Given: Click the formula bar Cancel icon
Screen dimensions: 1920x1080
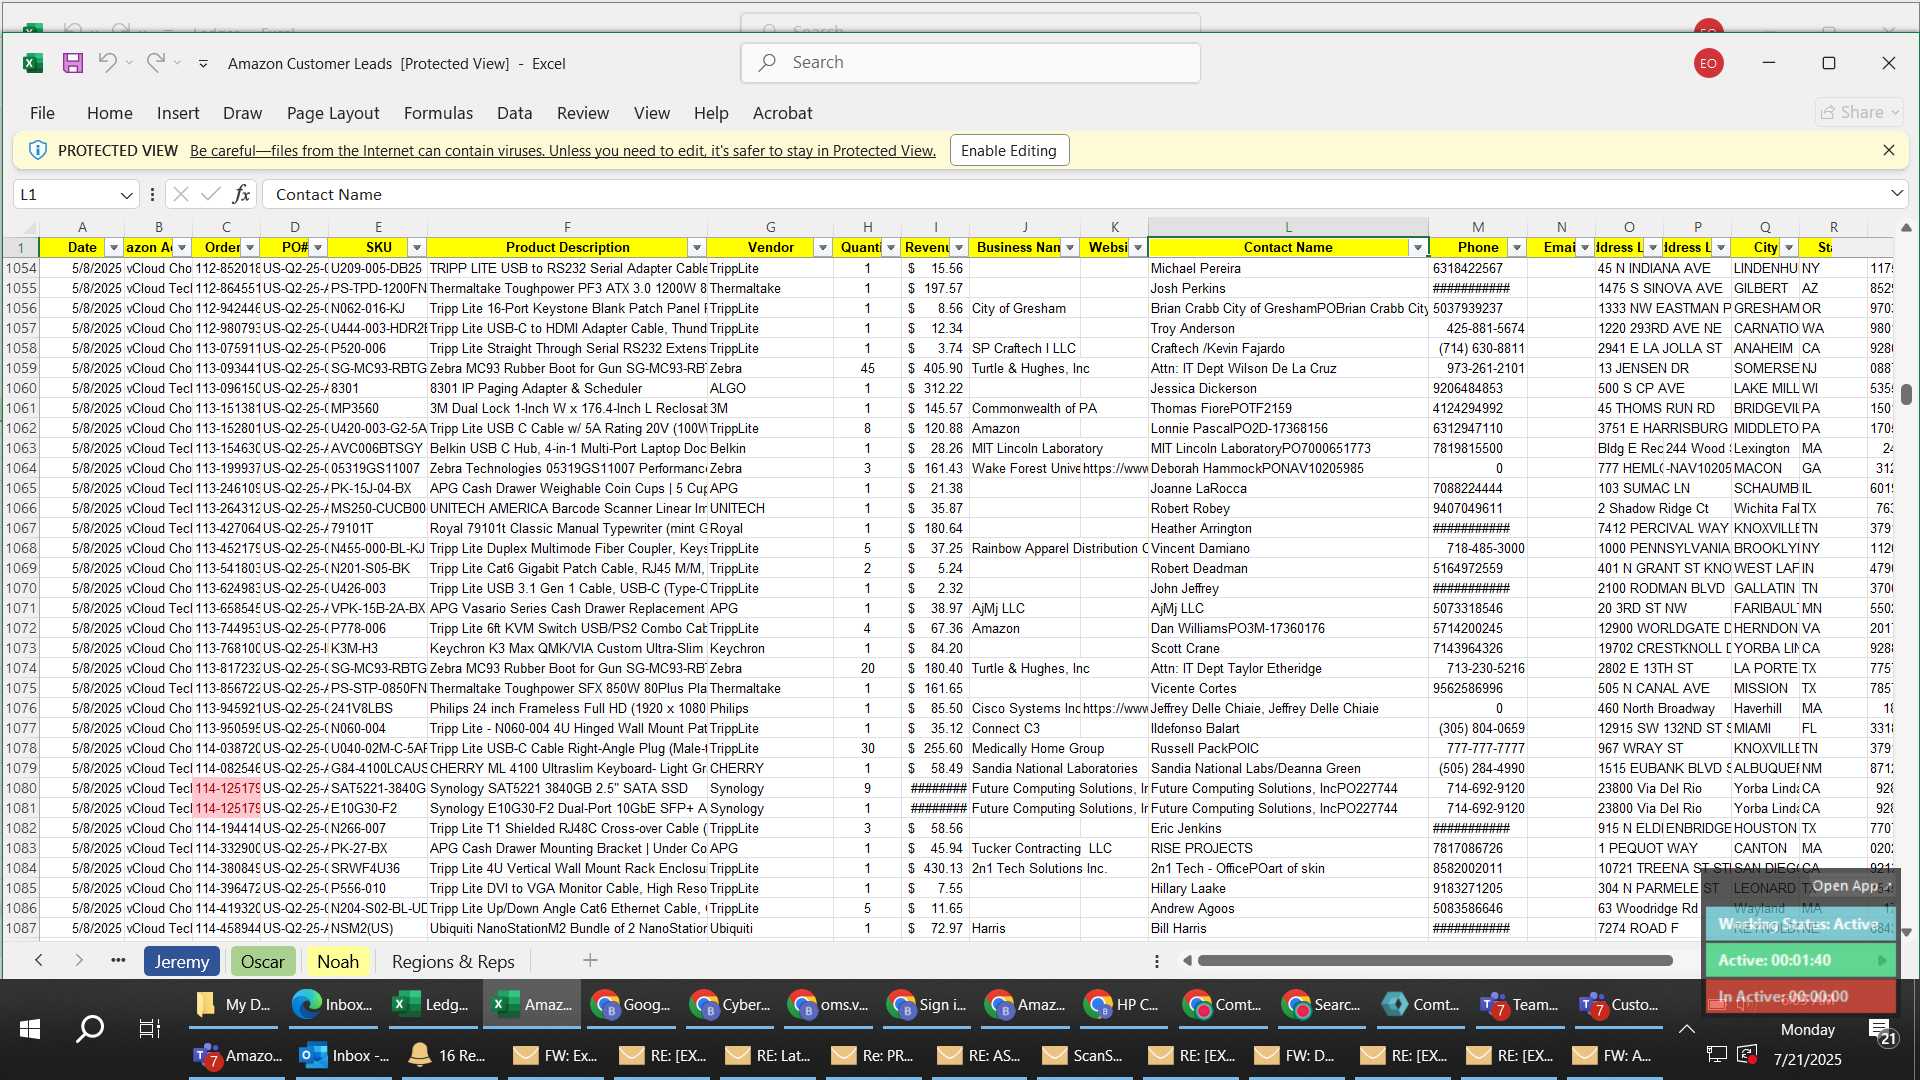Looking at the screenshot, I should tap(180, 194).
